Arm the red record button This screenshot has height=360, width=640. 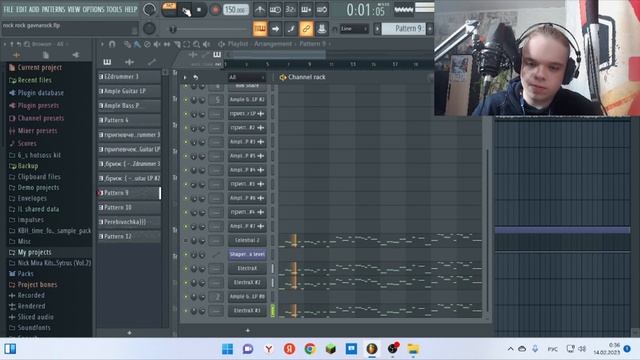[x=215, y=10]
